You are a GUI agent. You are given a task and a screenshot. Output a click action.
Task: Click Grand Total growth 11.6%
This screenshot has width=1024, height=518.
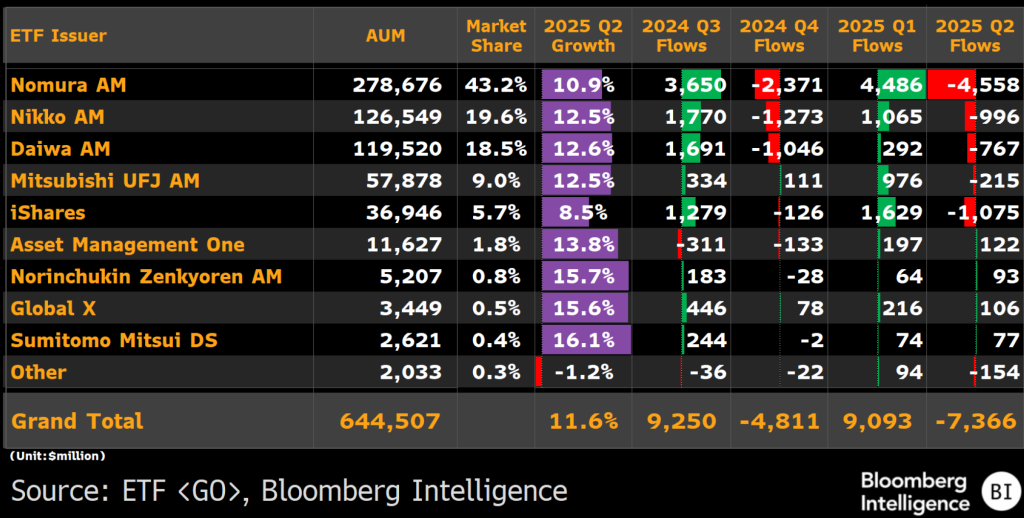point(584,421)
